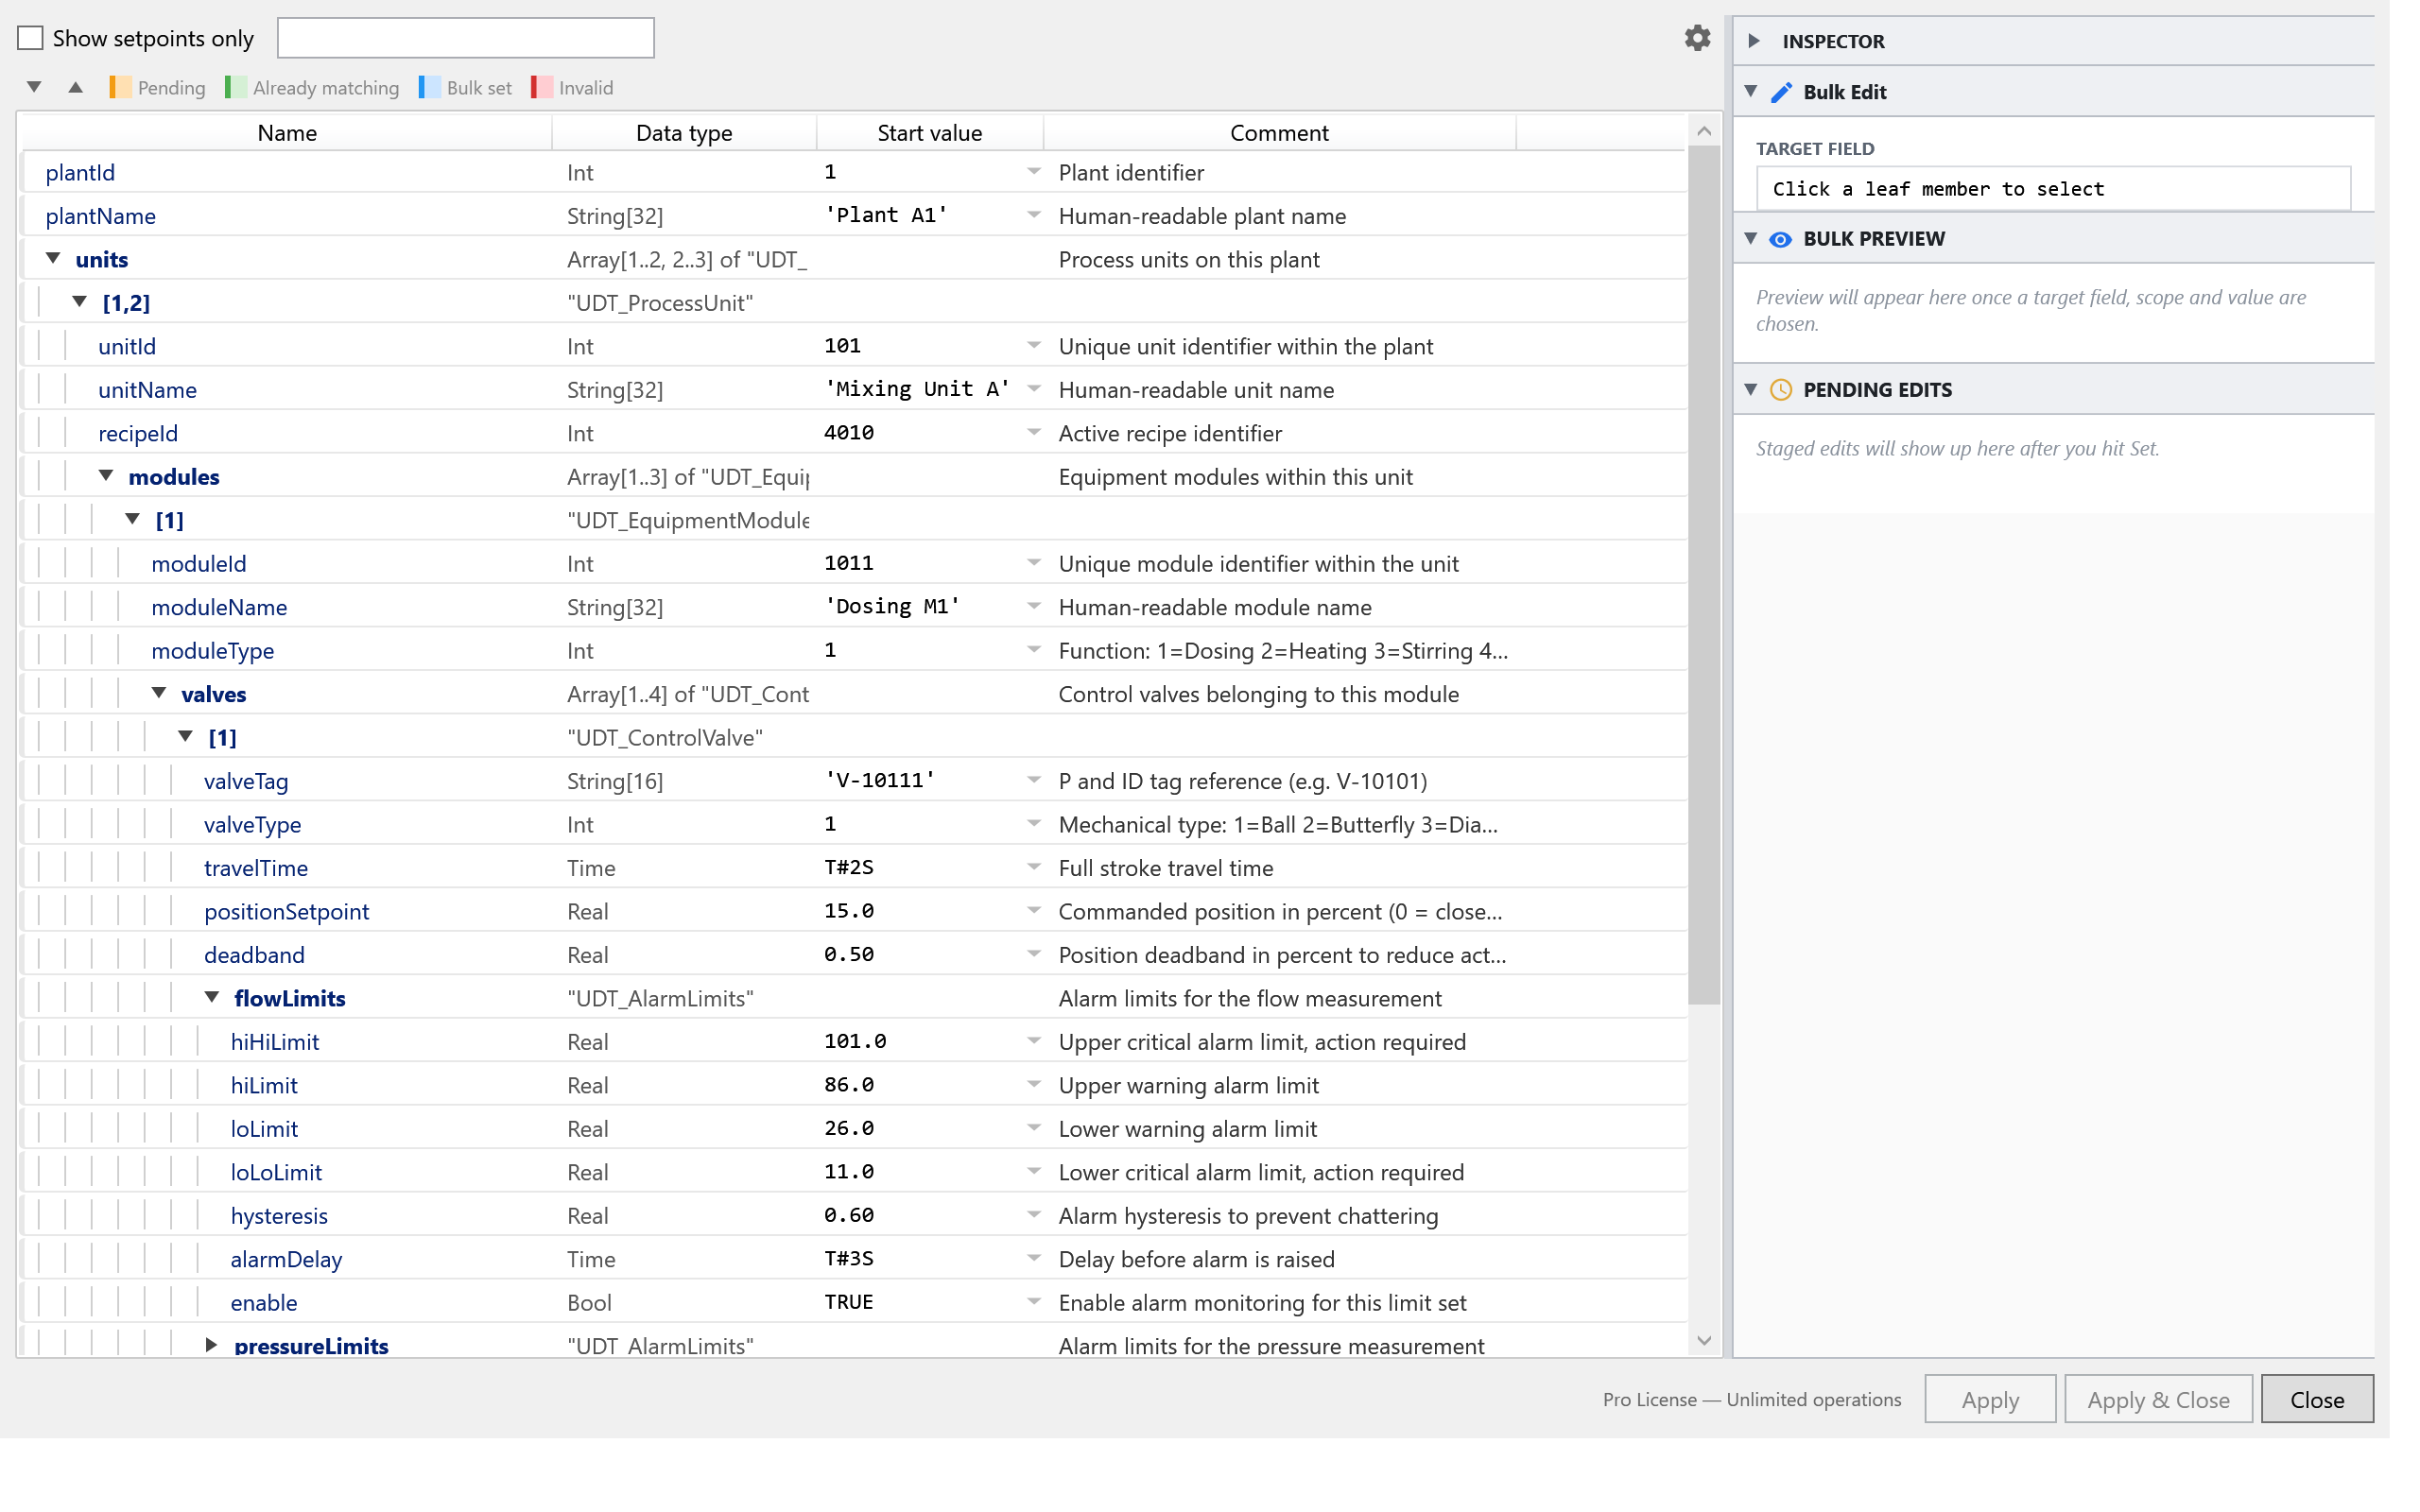Select the moduleName member
This screenshot has width=2420, height=1512.
click(x=219, y=608)
